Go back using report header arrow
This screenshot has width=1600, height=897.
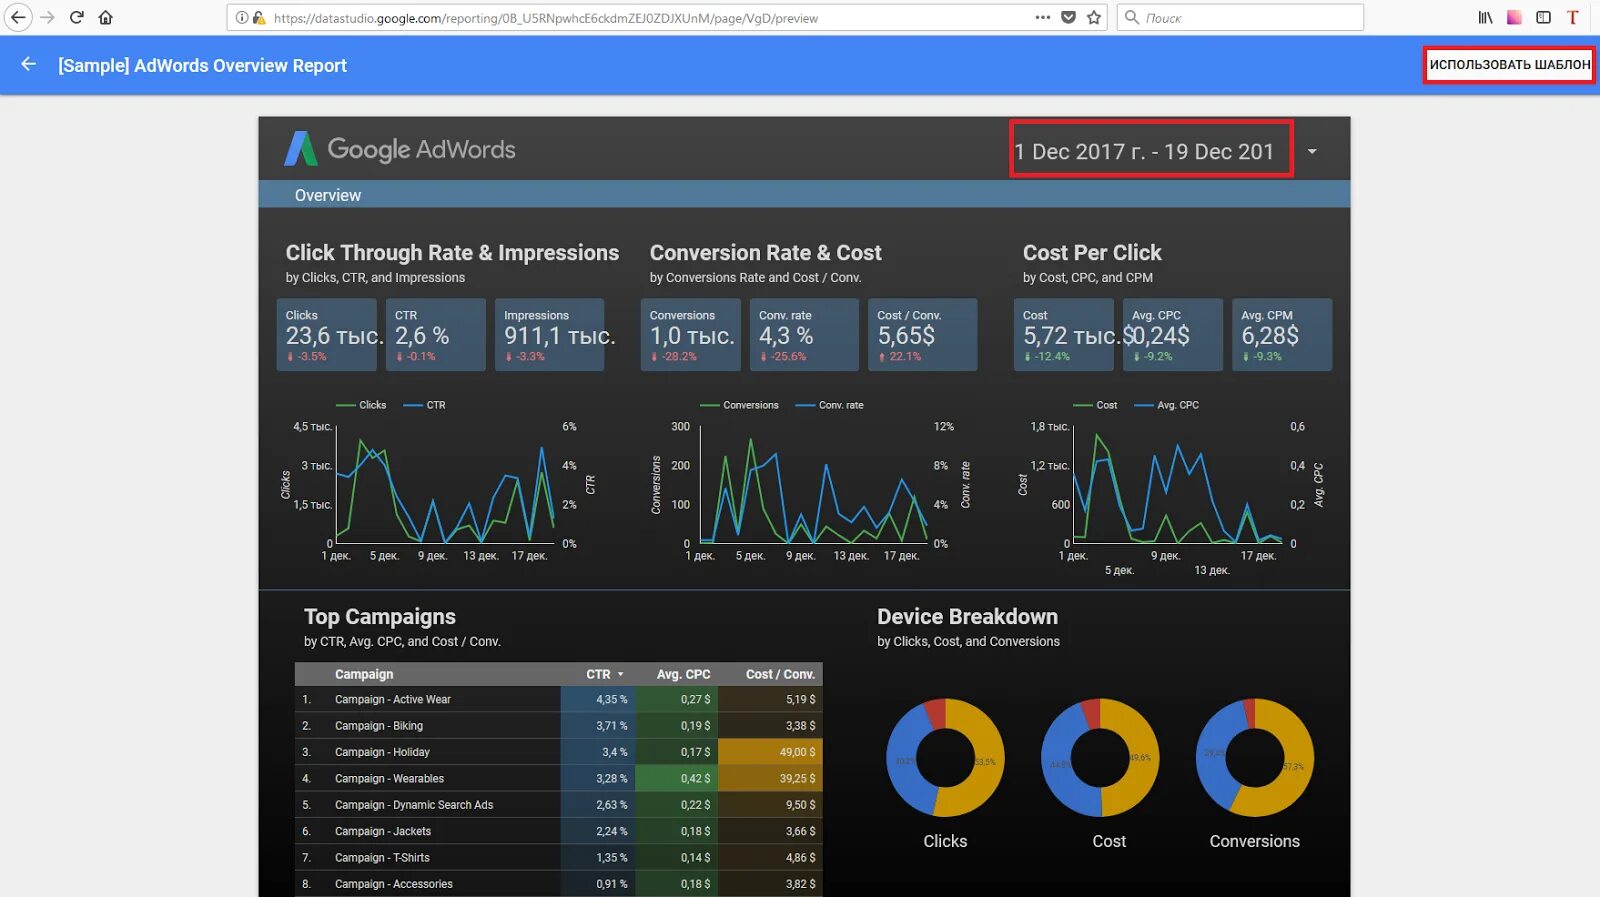(28, 65)
